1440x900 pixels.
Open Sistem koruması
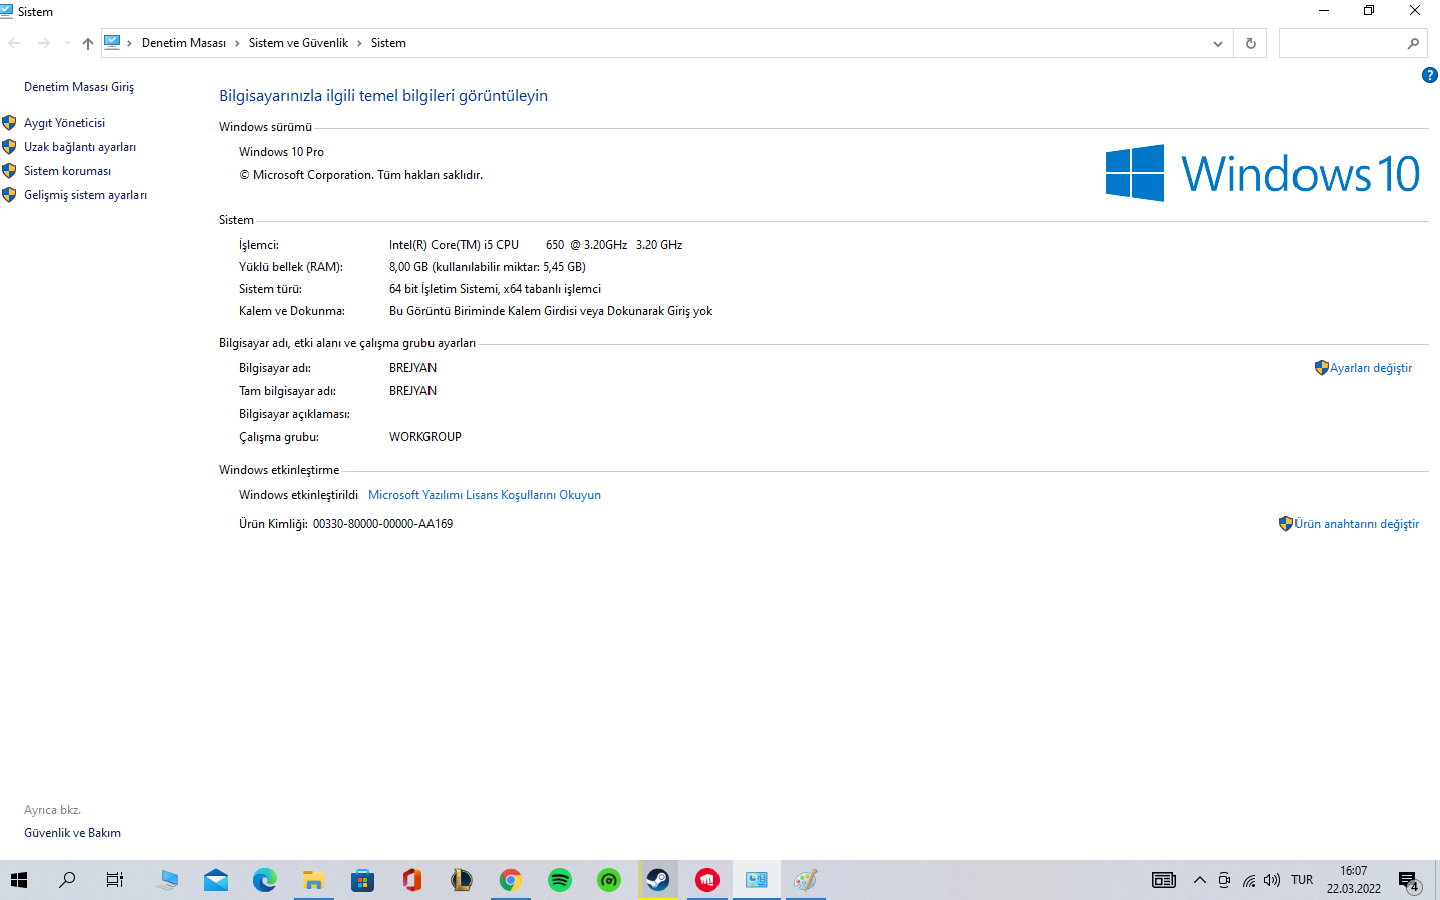(x=67, y=171)
